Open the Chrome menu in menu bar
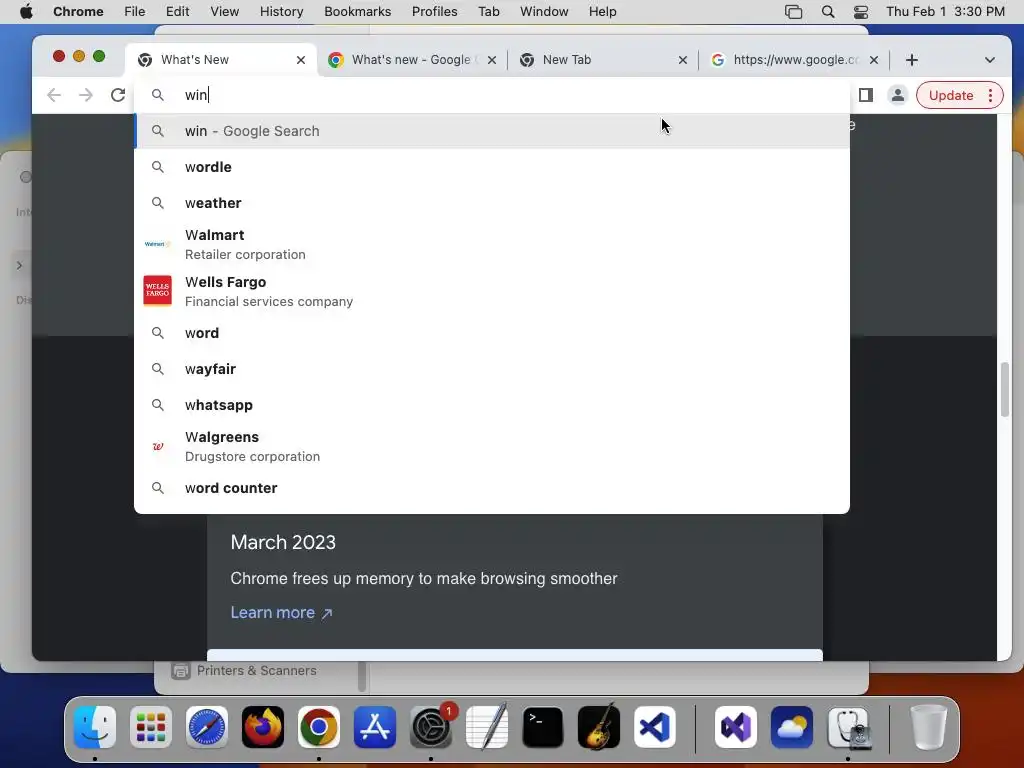This screenshot has width=1024, height=768. coord(78,12)
